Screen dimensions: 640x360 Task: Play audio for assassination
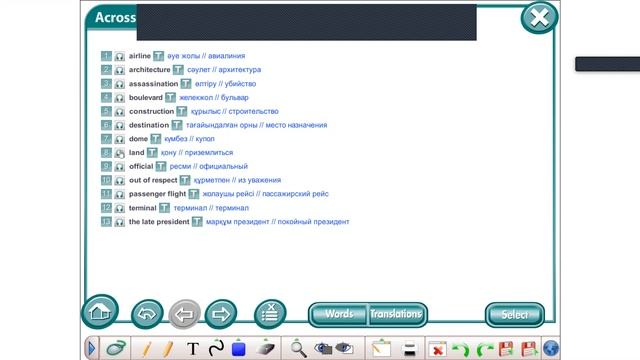pos(119,84)
